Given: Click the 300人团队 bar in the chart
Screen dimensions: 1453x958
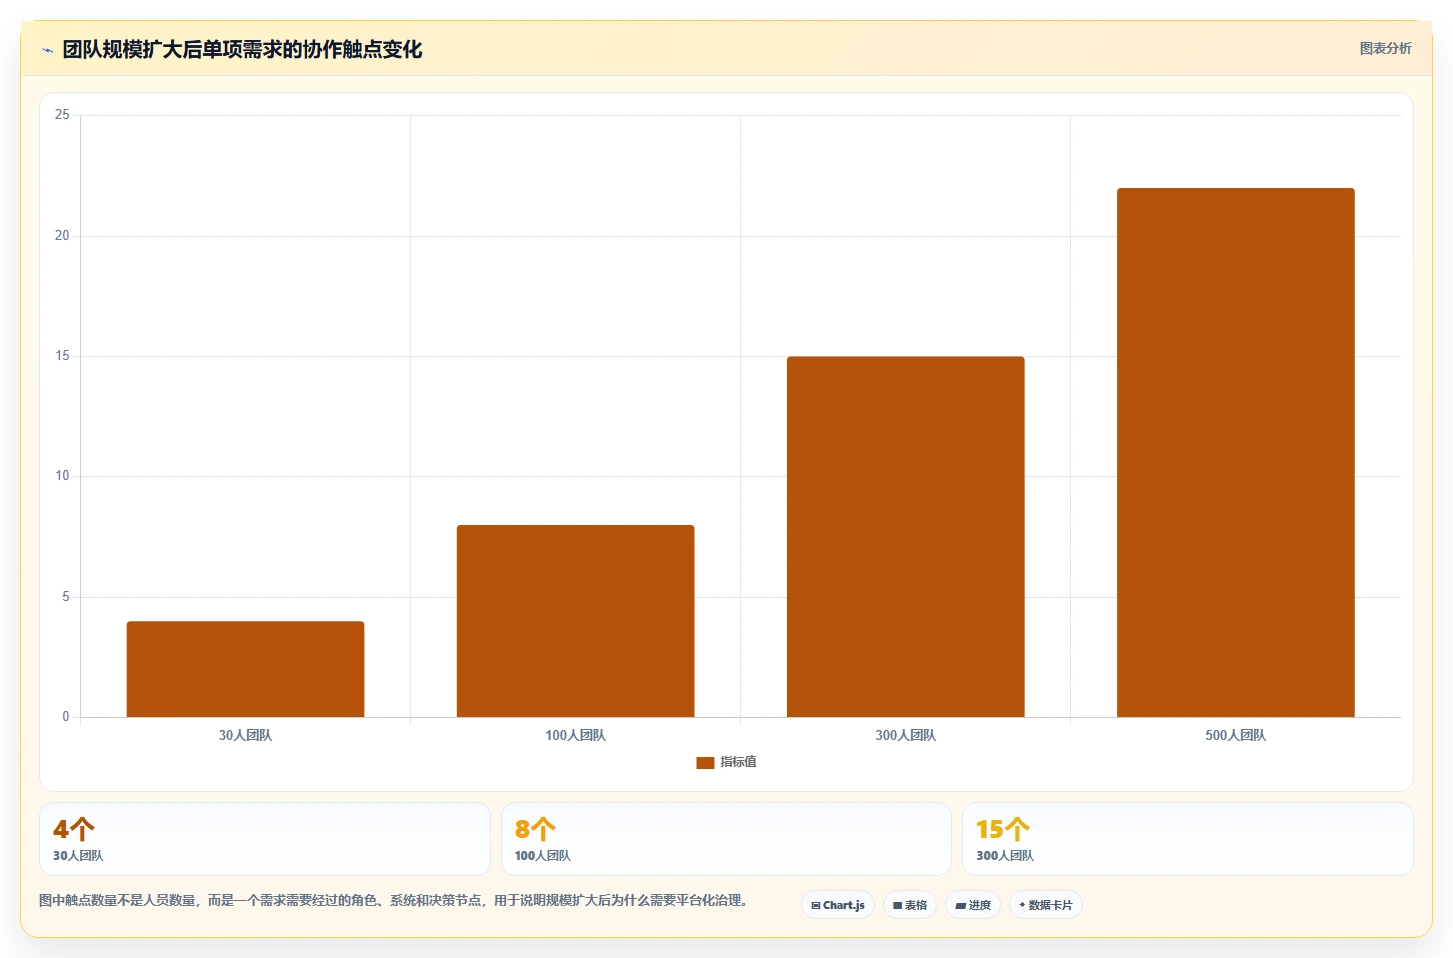Looking at the screenshot, I should tap(905, 537).
